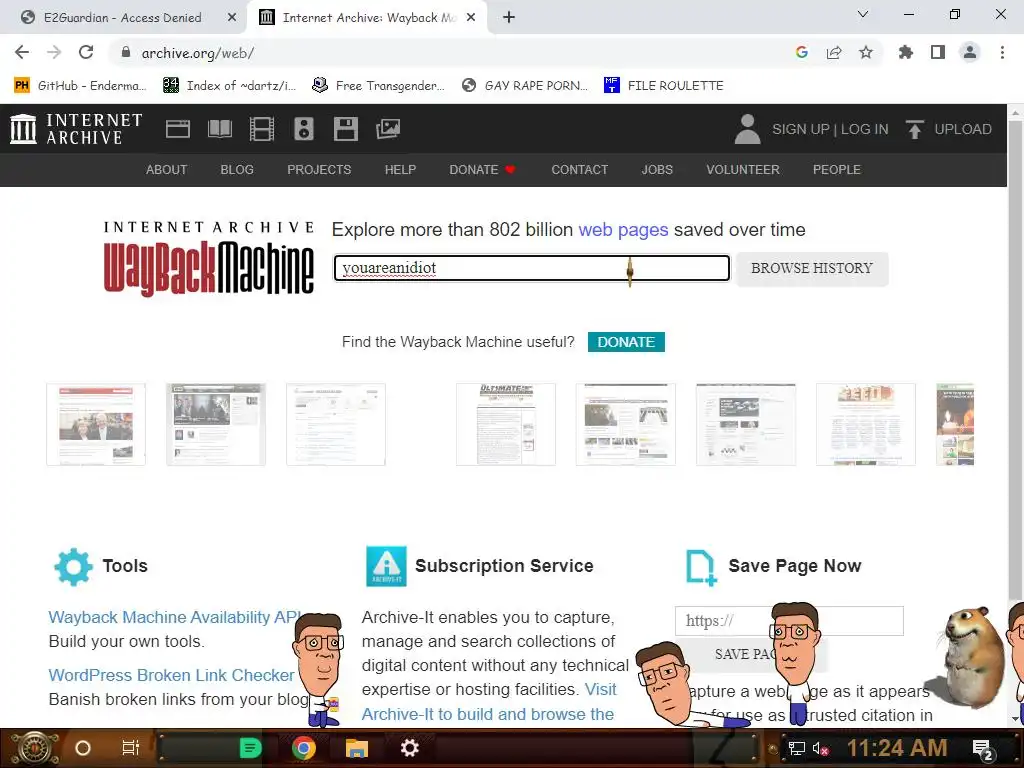Open the Texts (book) icon in navbar

point(219,129)
